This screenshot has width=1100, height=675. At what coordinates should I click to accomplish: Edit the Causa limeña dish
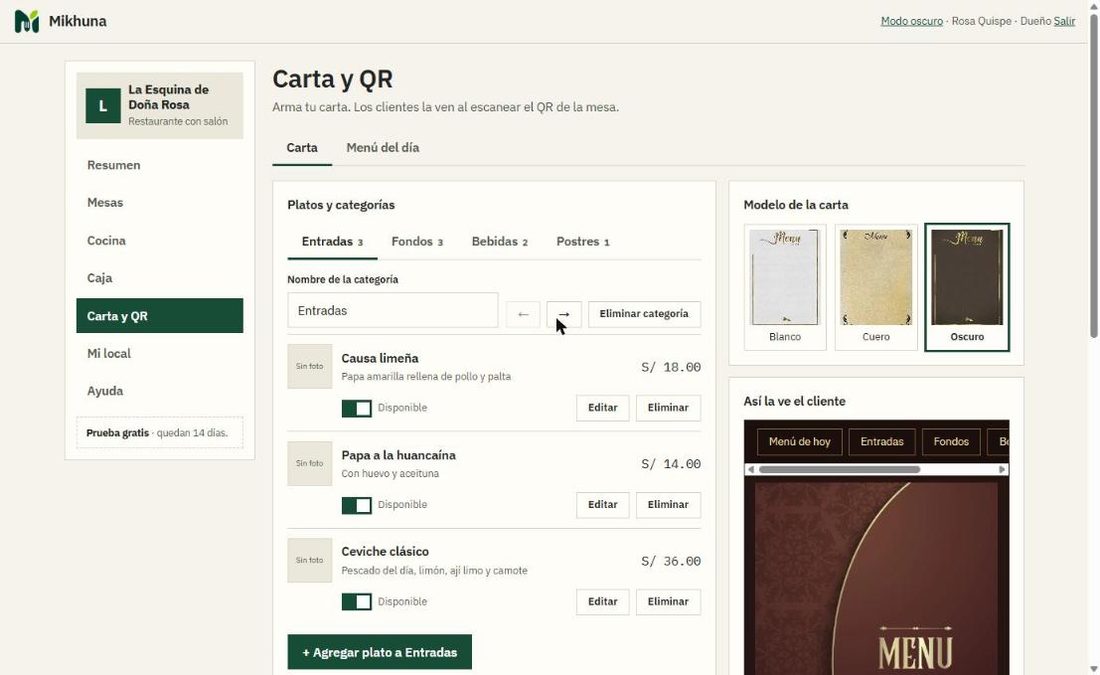pyautogui.click(x=603, y=408)
